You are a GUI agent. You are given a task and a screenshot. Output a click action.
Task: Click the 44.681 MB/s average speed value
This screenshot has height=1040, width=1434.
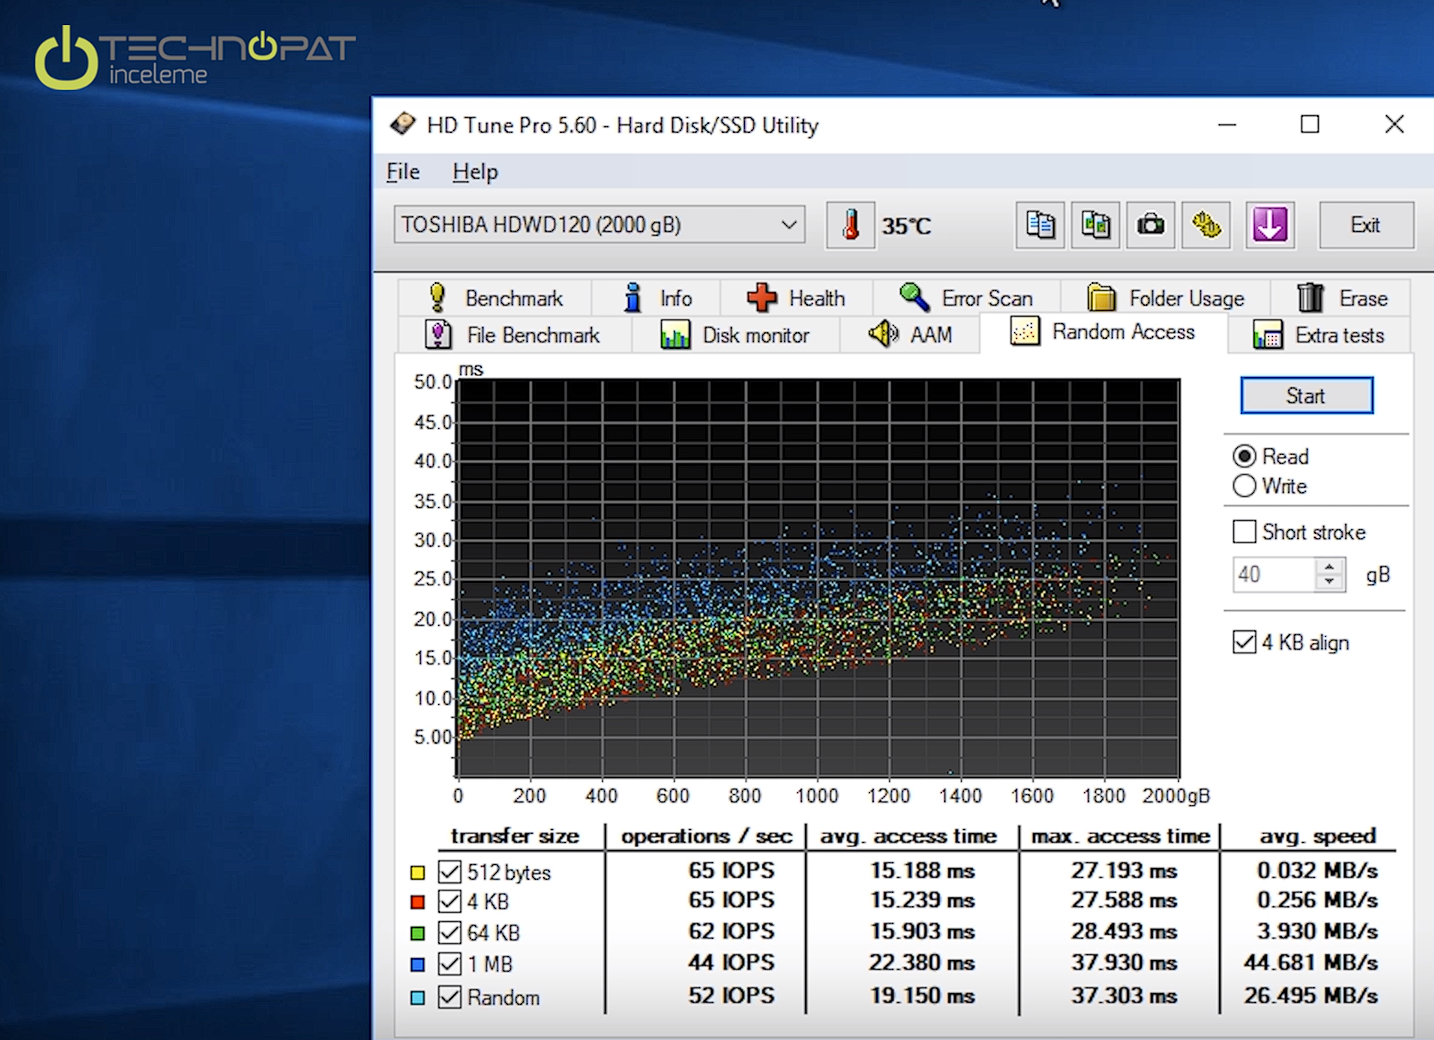click(1311, 963)
